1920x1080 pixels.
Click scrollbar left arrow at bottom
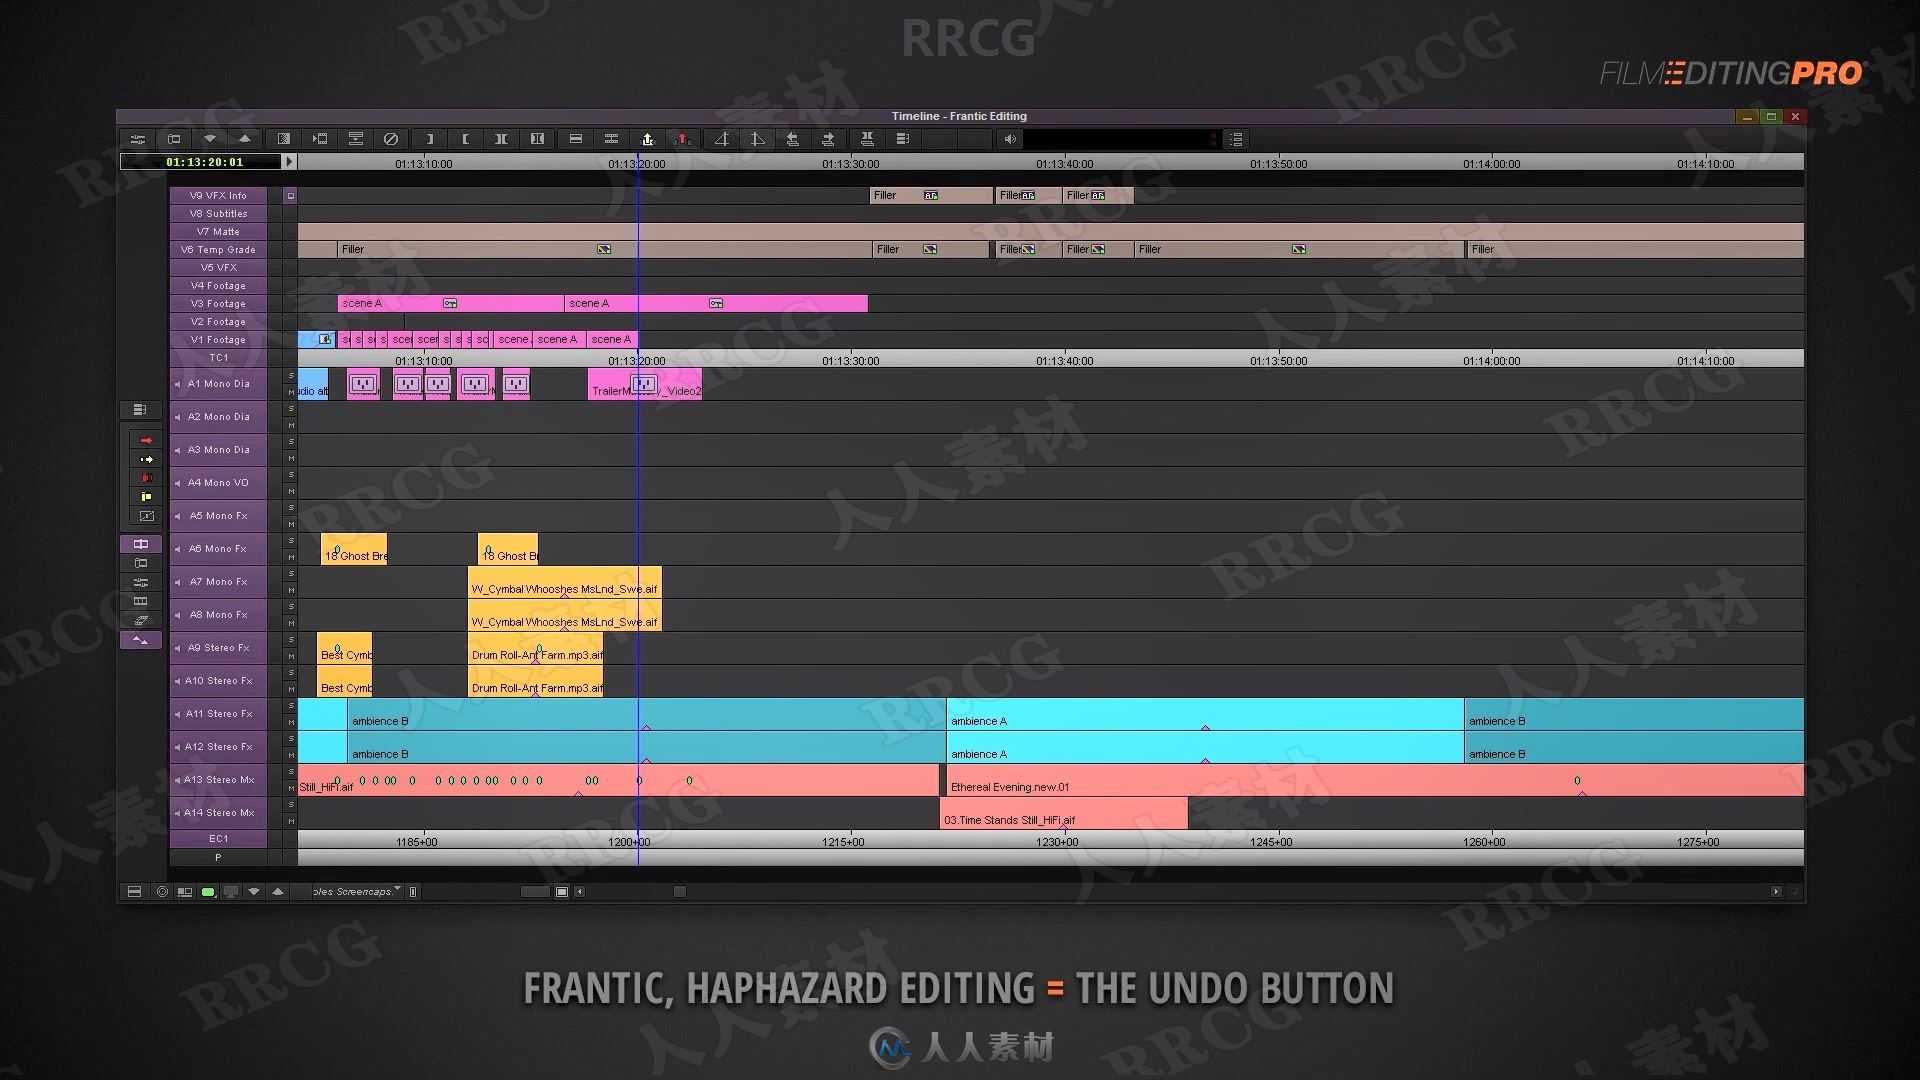point(580,891)
